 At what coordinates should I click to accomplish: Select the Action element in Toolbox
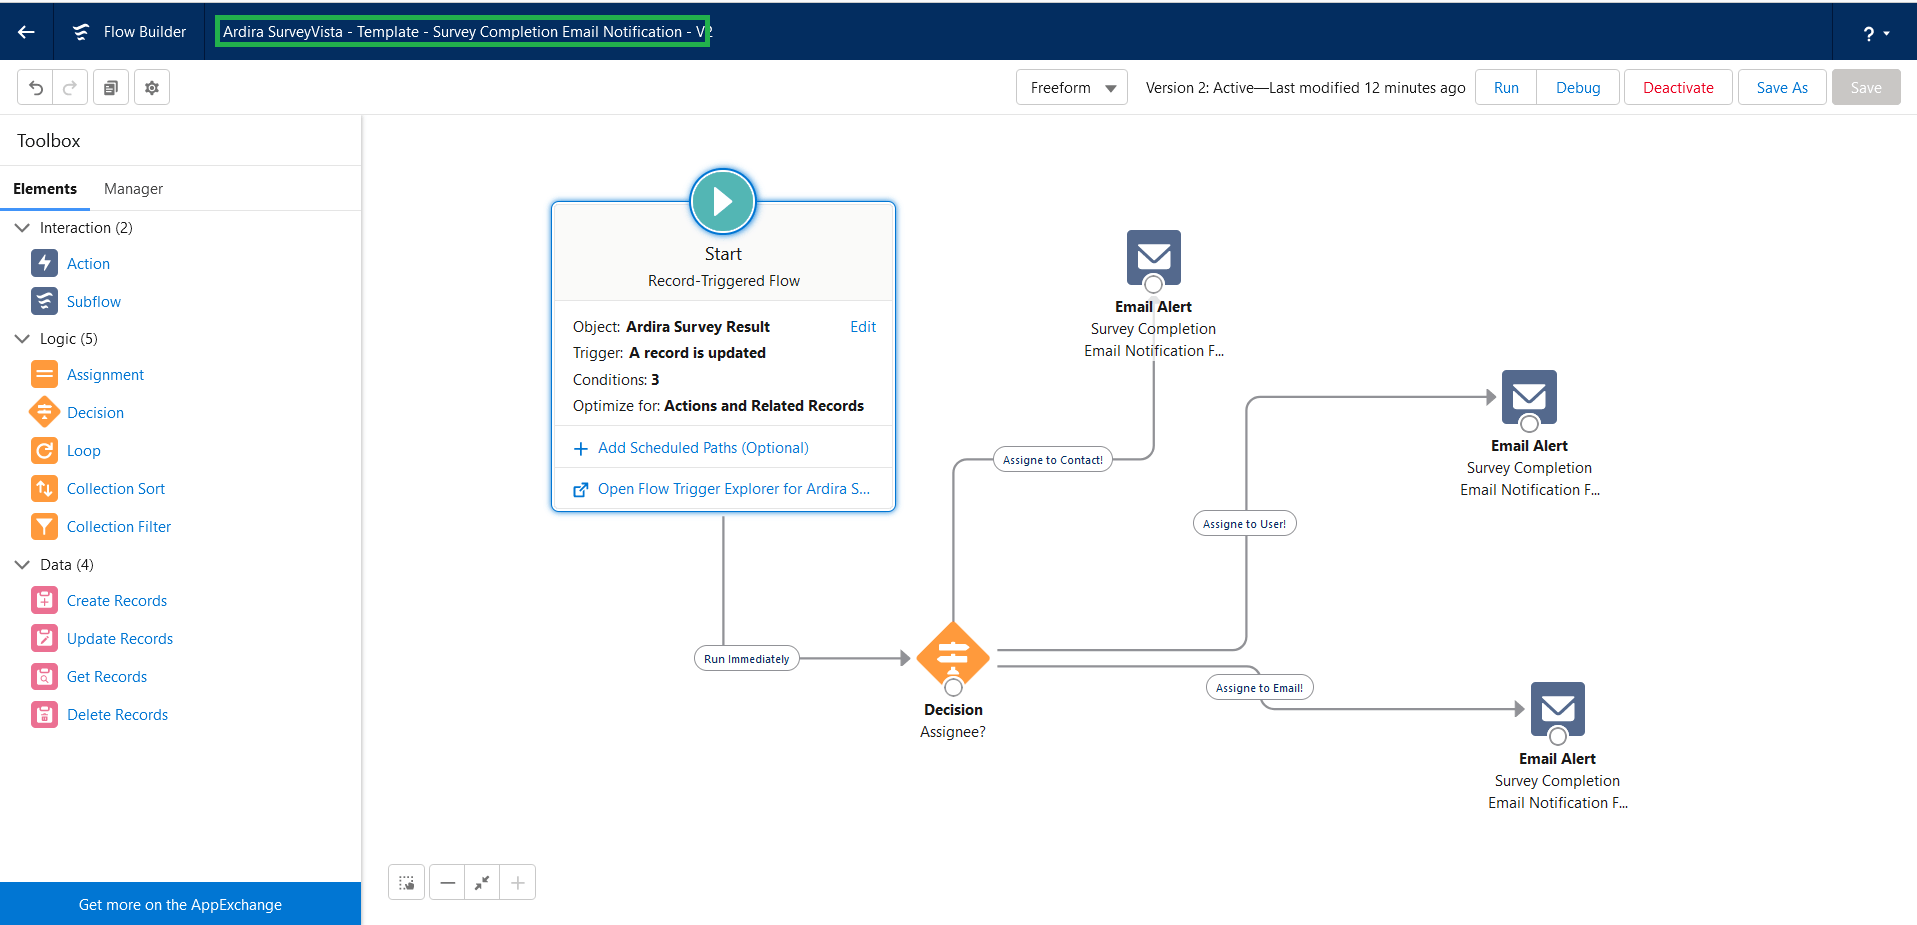click(88, 263)
